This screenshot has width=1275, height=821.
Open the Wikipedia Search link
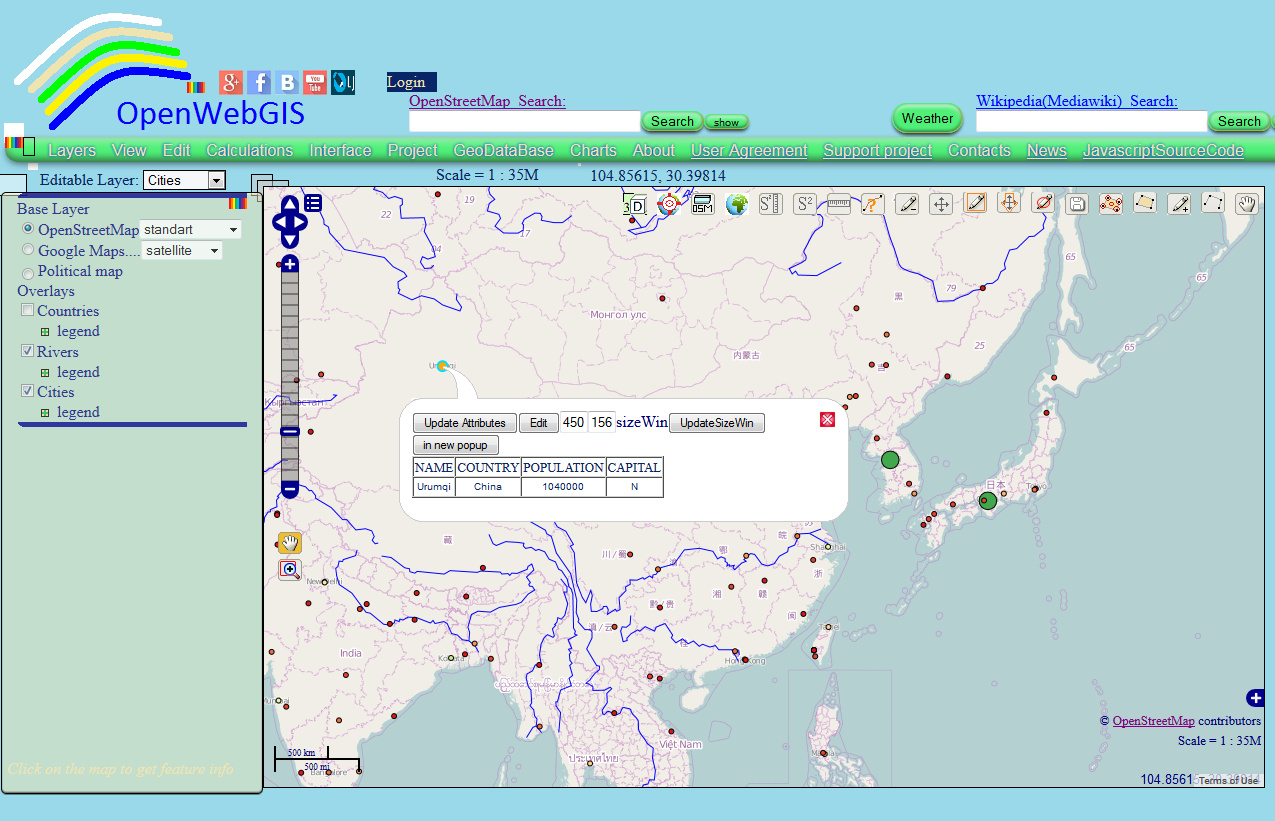(x=1077, y=101)
